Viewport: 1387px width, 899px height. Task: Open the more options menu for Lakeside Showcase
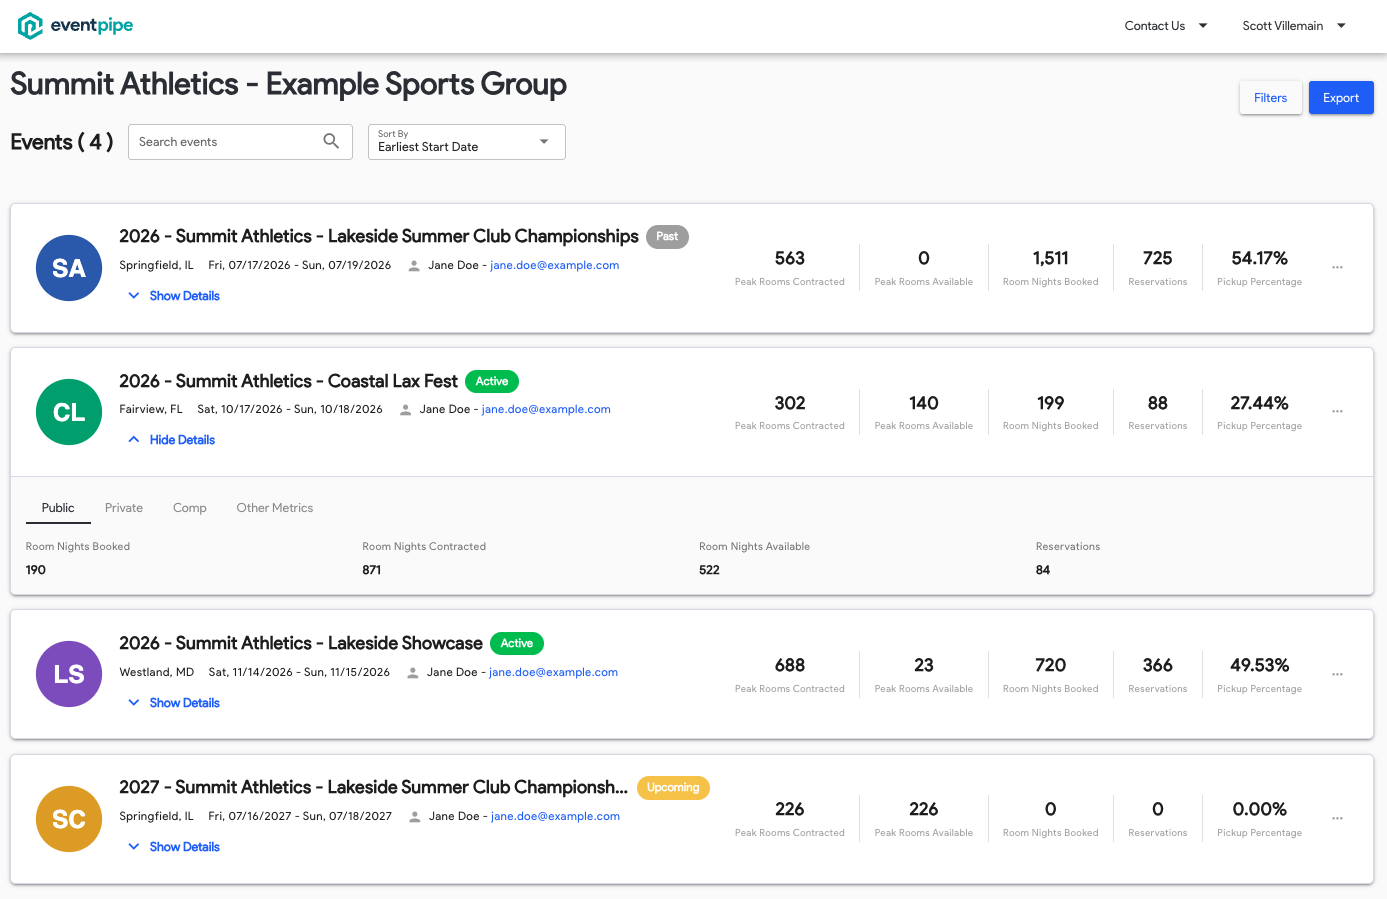click(x=1337, y=674)
